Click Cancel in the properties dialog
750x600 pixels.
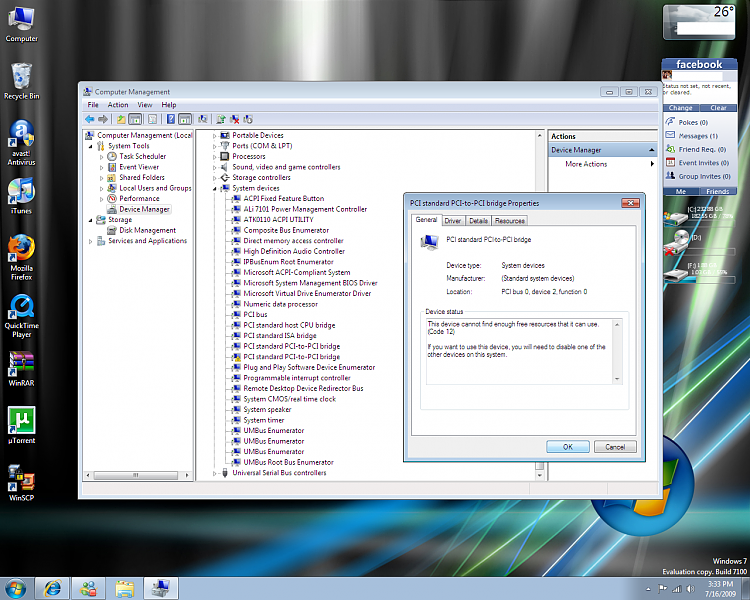click(x=615, y=447)
